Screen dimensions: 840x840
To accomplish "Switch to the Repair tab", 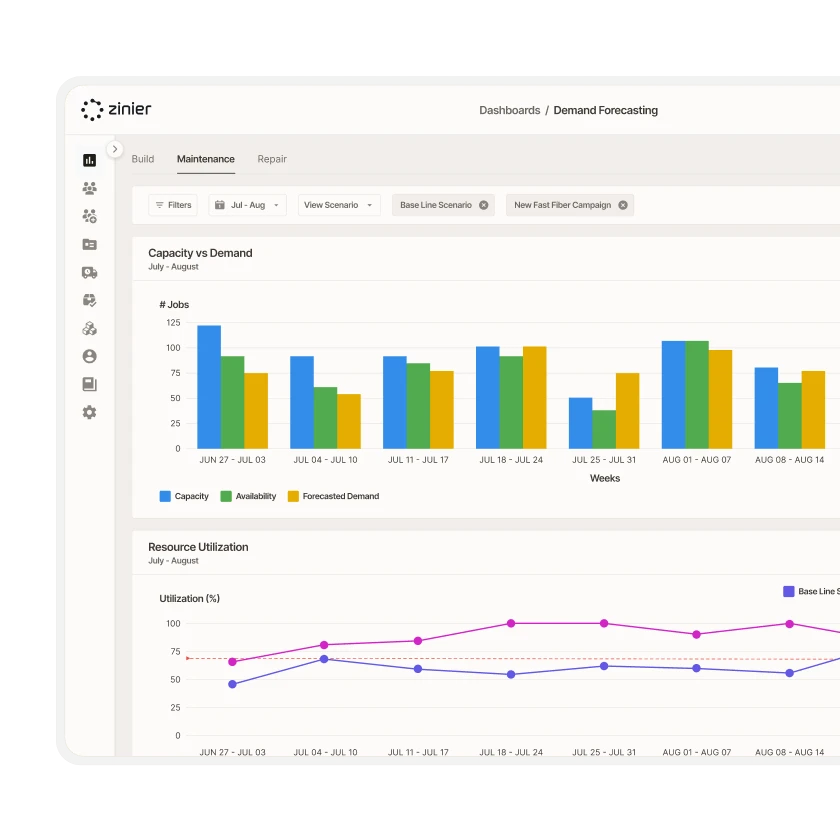I will click(x=272, y=159).
